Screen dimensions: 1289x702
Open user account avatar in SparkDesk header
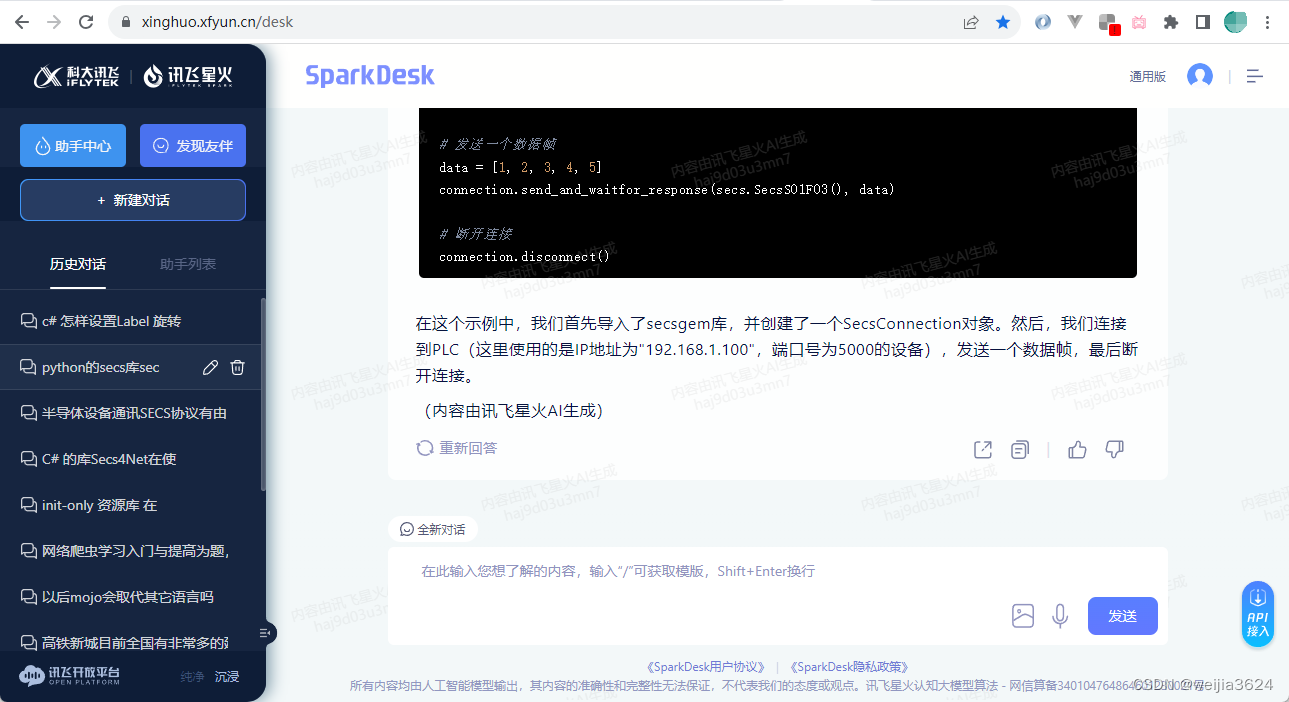pos(1199,76)
